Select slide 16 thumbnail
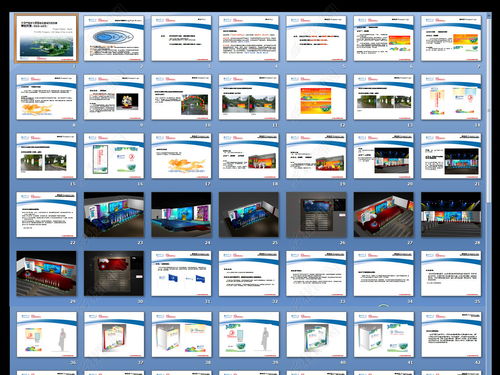500x375 pixels. 114,156
